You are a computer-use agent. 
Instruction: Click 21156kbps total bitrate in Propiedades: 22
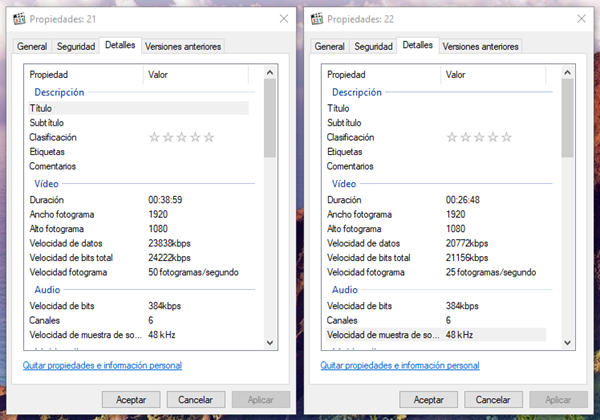pyautogui.click(x=467, y=258)
